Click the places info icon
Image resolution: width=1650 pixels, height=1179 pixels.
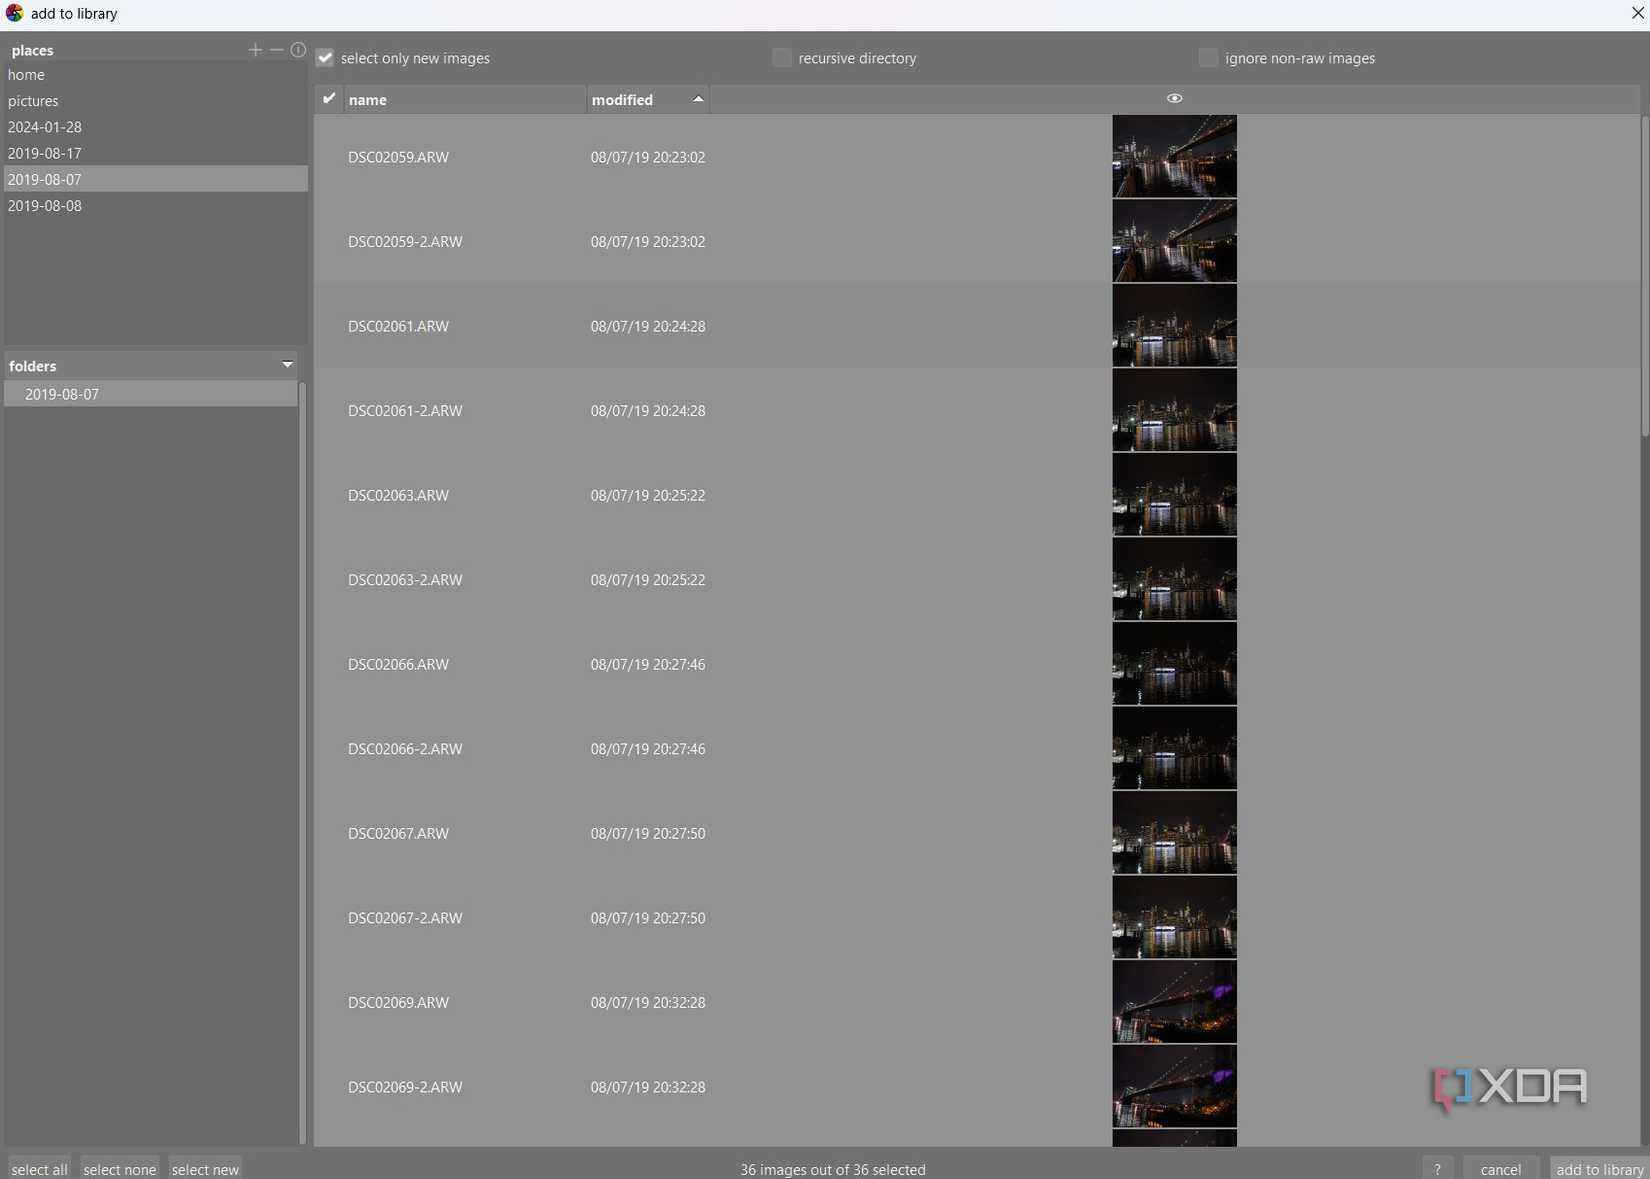point(298,50)
